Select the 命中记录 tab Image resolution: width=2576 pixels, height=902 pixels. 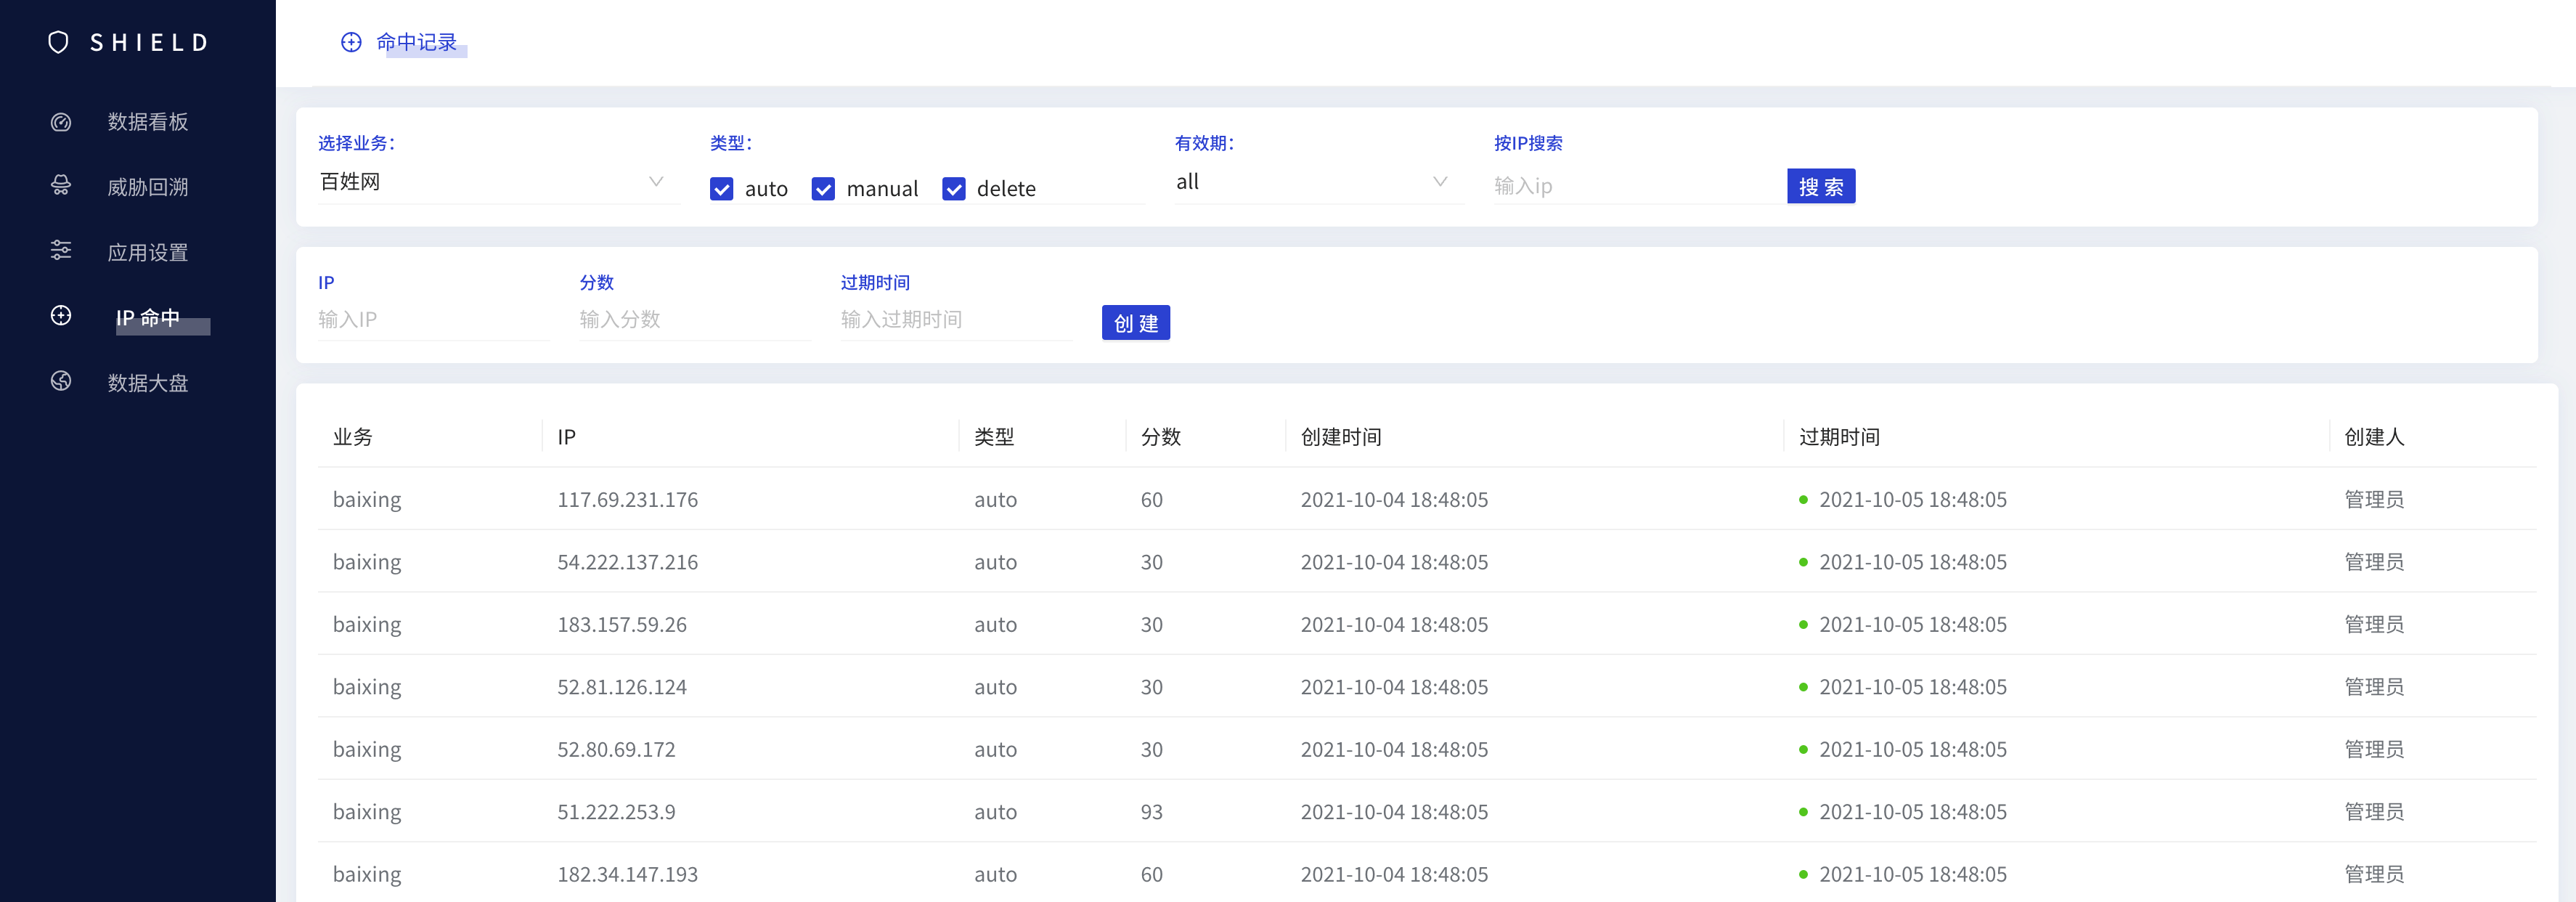point(416,42)
